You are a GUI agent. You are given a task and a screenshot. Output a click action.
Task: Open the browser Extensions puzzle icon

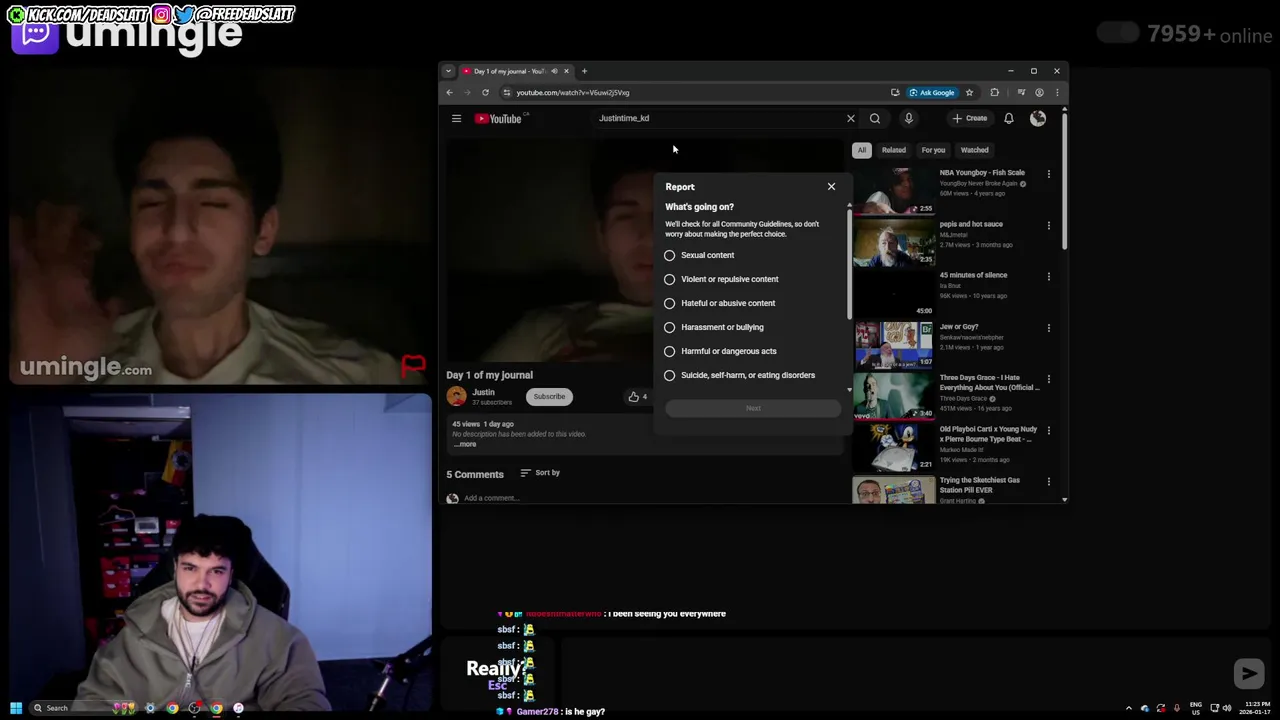pos(994,92)
